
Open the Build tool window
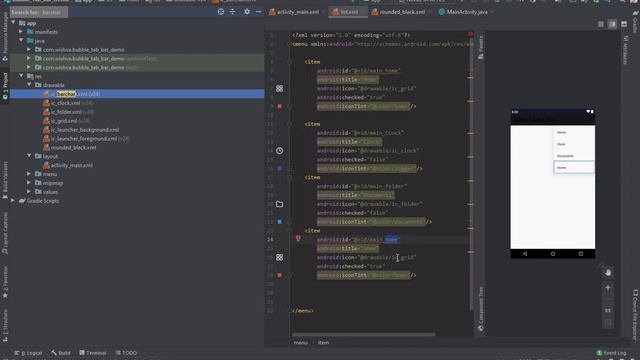coord(61,353)
